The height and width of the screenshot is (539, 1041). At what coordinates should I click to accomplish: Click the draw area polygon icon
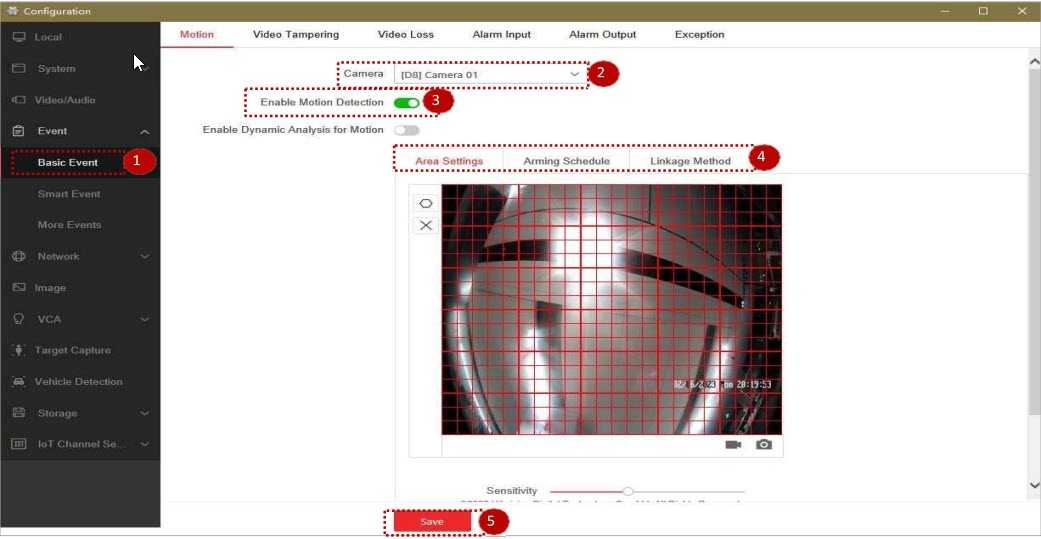tap(426, 203)
